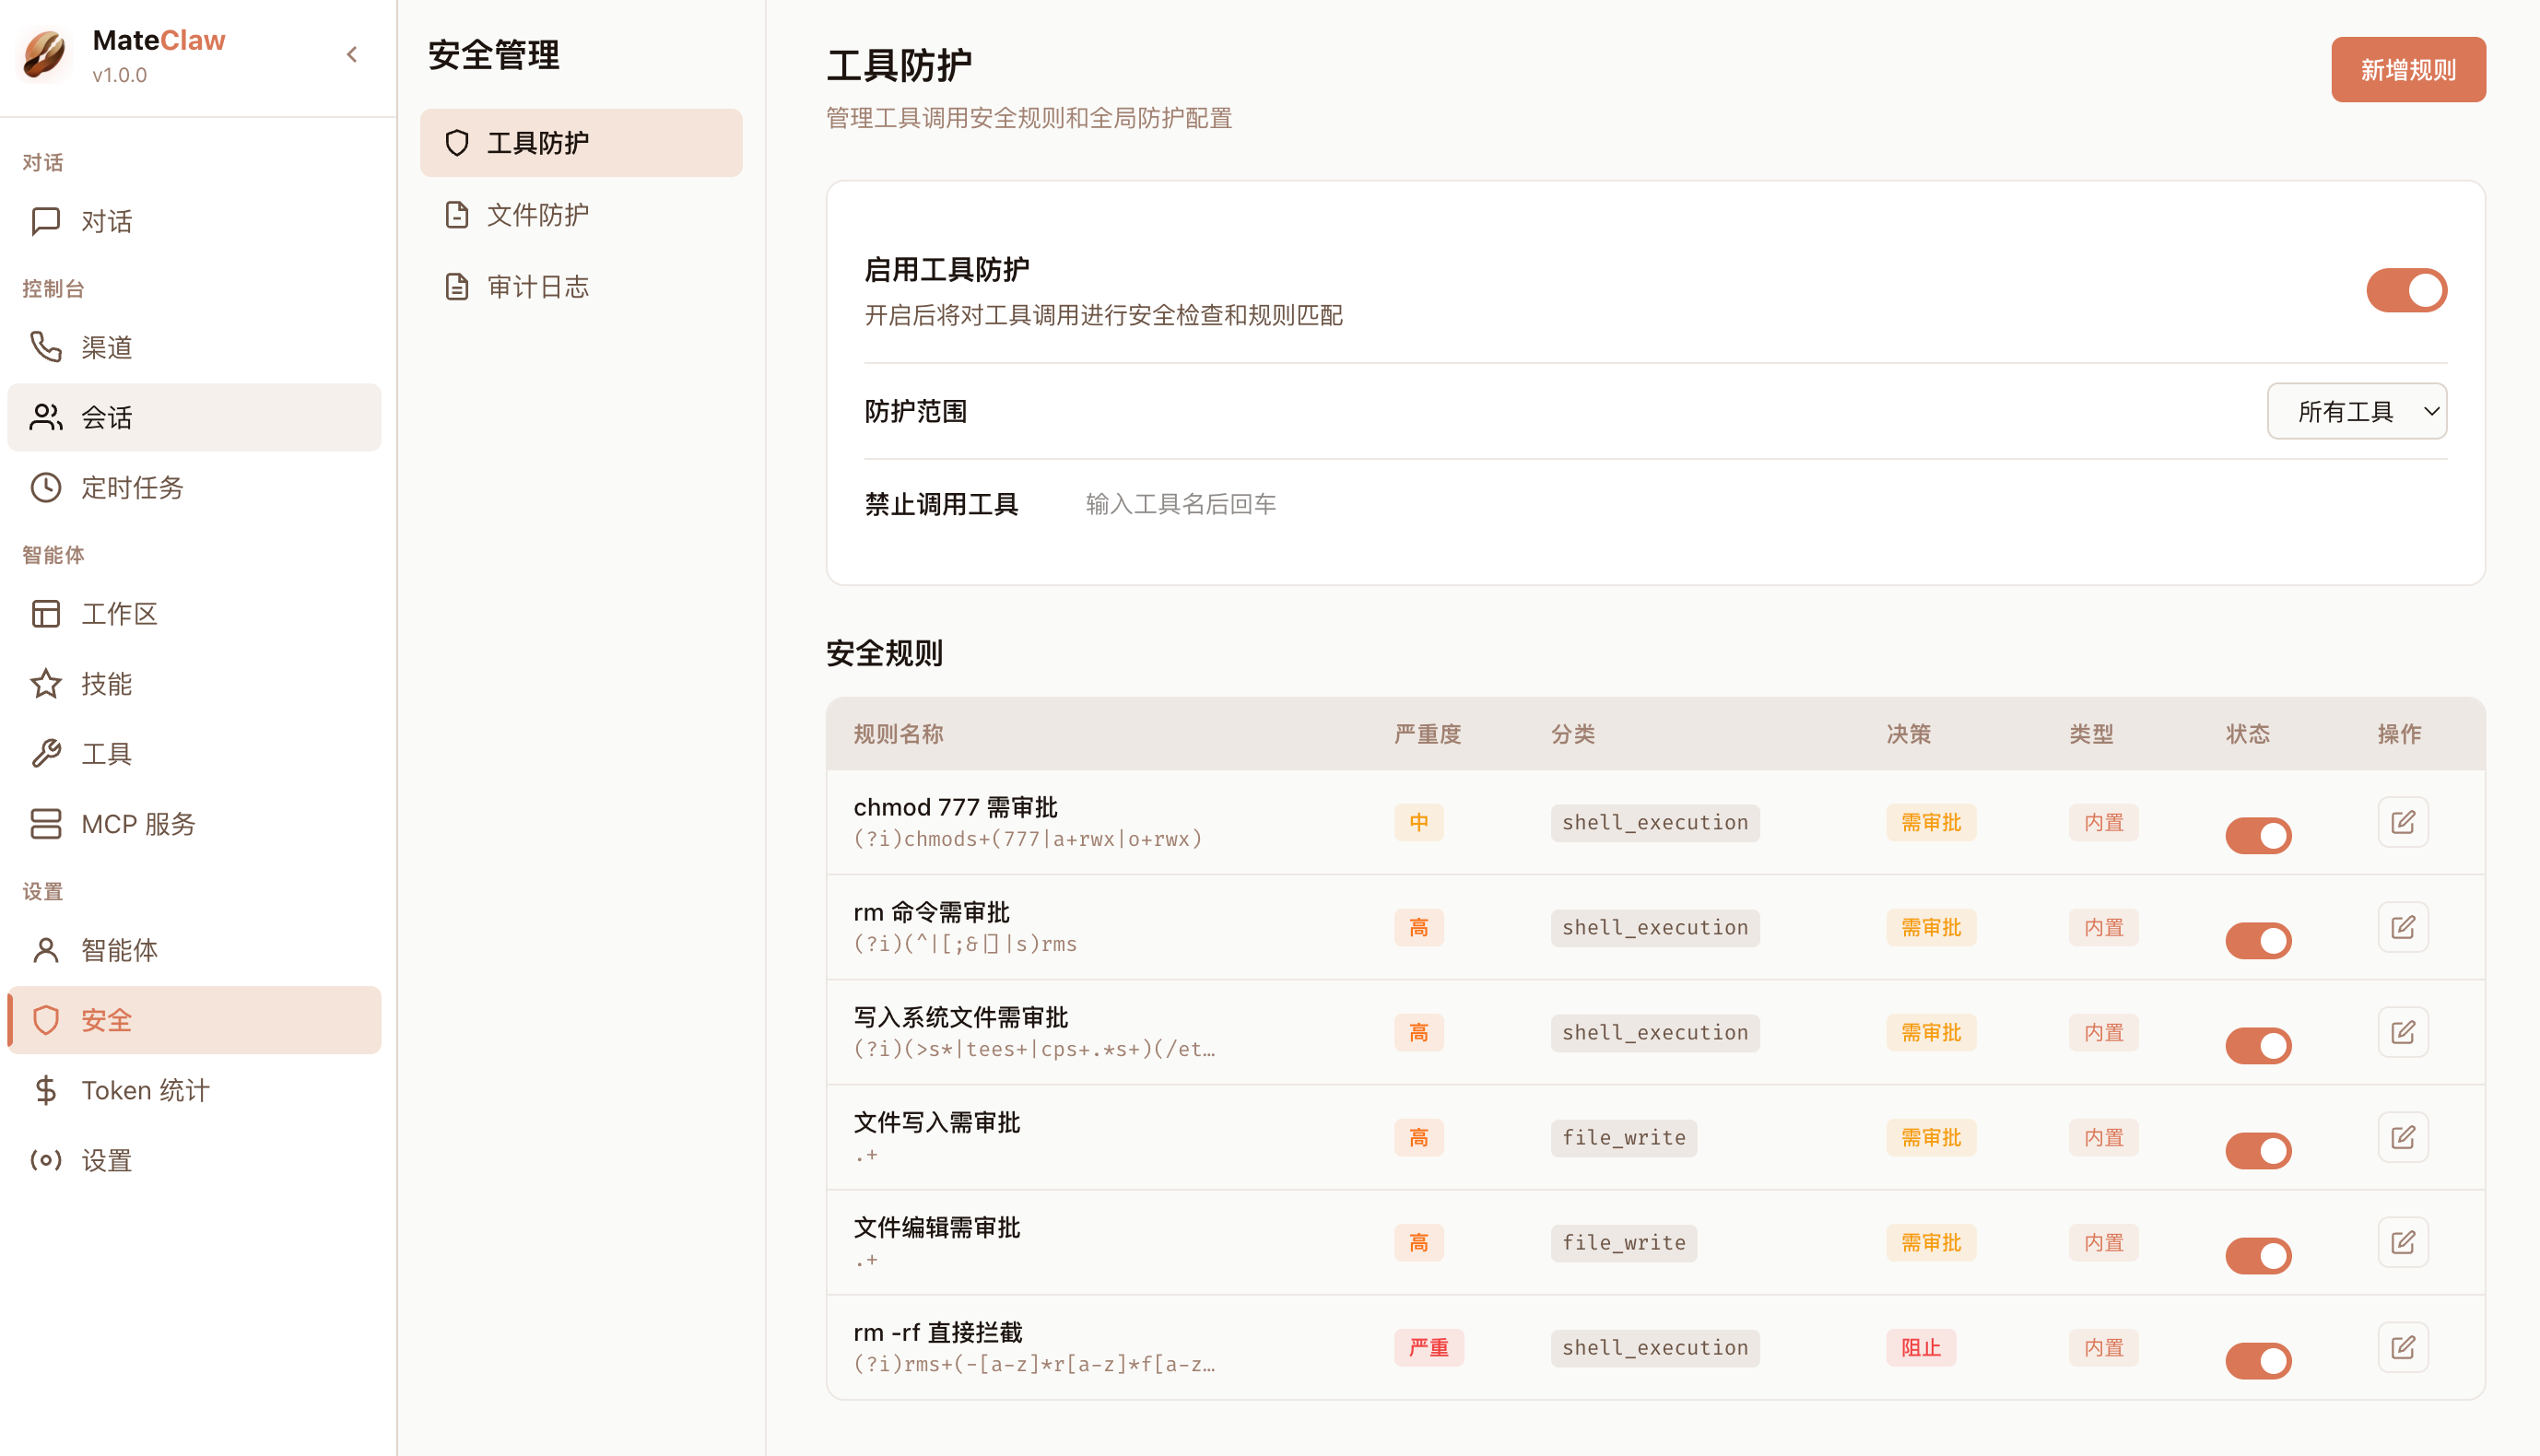Change 所有工具 to another scope
Viewport: 2540px width, 1456px height.
coord(2357,411)
